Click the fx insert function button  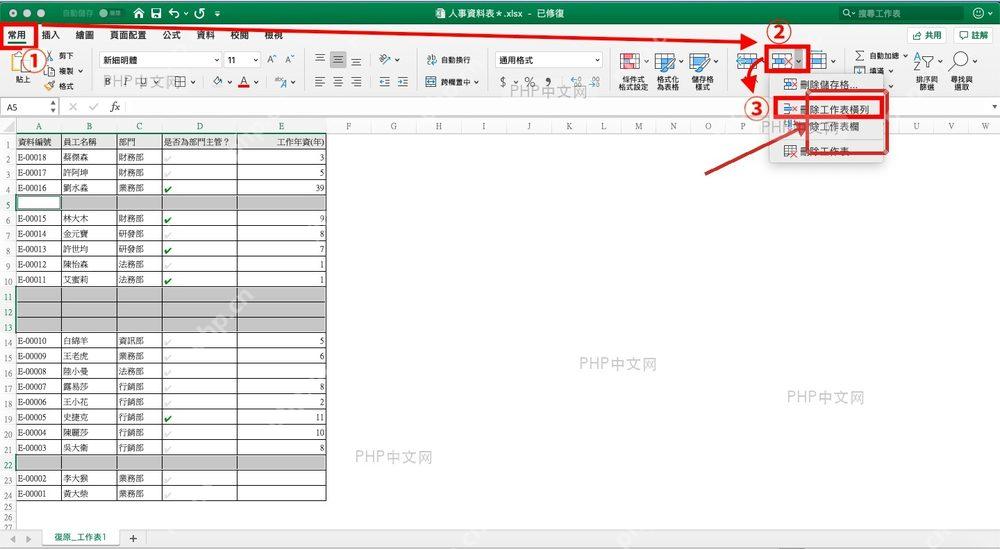[115, 106]
